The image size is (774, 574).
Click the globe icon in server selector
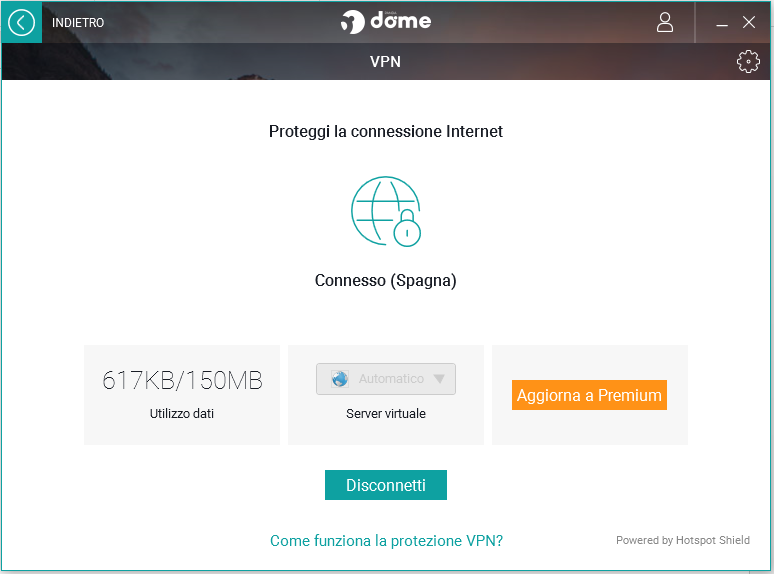pos(339,379)
